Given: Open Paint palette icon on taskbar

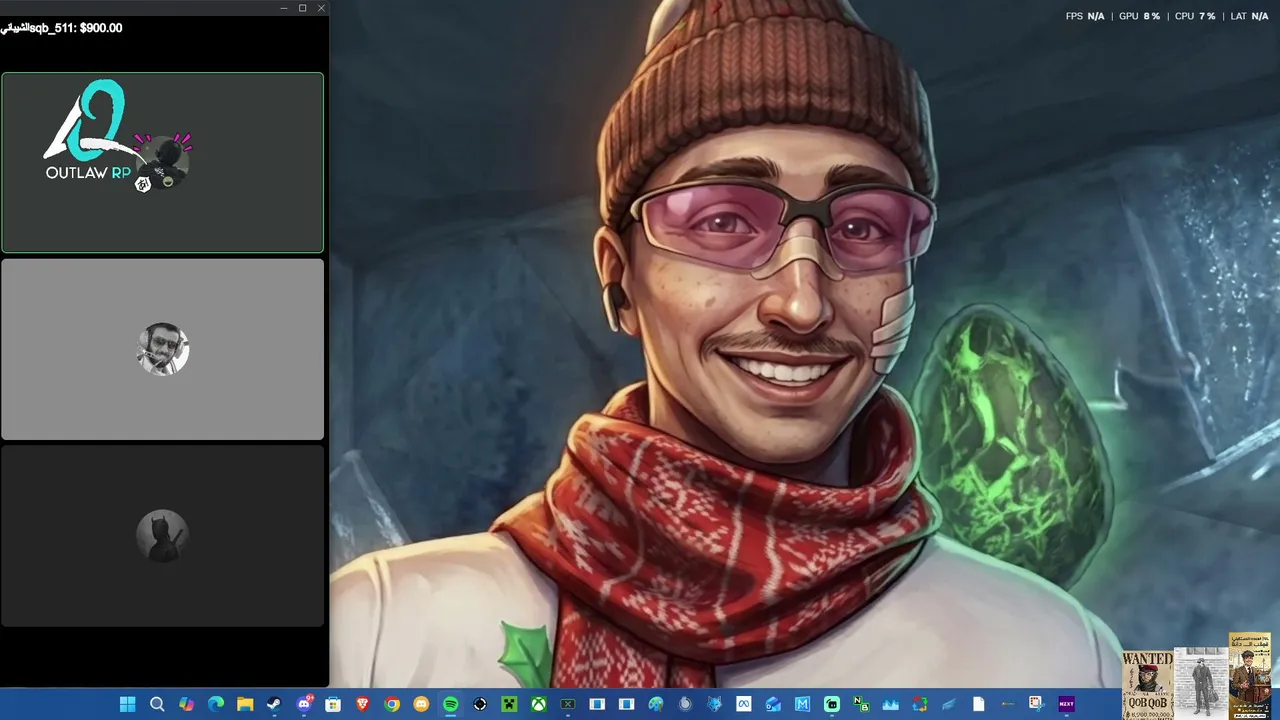Looking at the screenshot, I should 656,704.
